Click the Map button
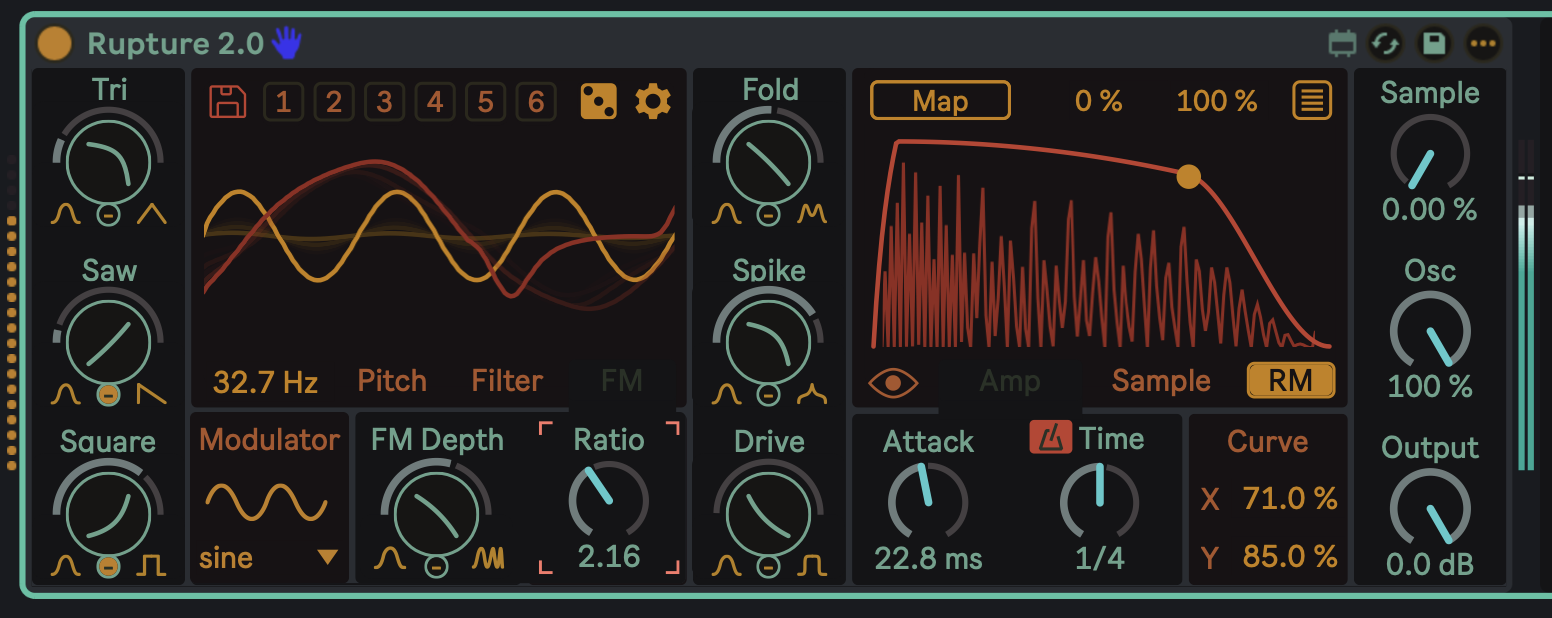 point(940,101)
